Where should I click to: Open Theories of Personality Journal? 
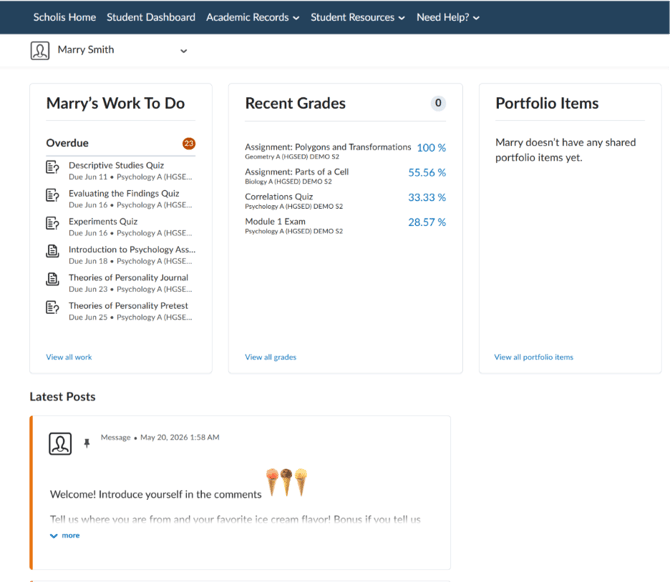(128, 278)
